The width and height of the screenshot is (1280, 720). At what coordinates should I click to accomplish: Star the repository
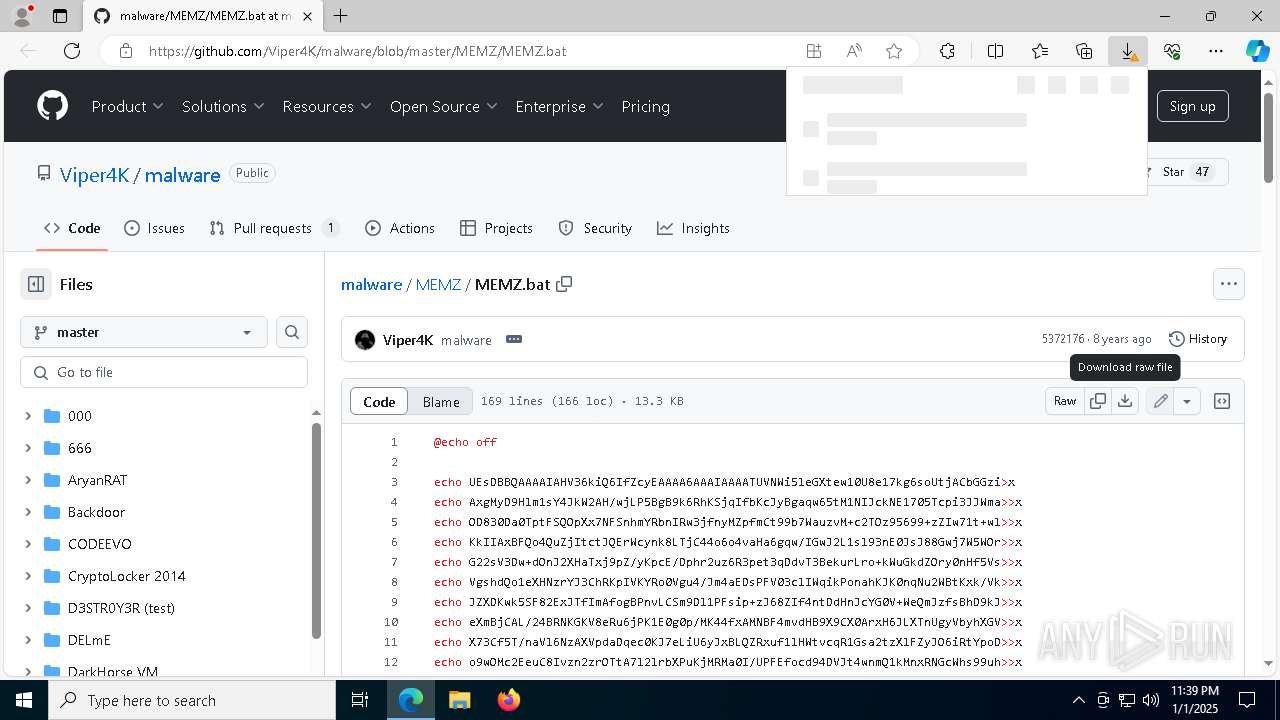(x=1185, y=172)
